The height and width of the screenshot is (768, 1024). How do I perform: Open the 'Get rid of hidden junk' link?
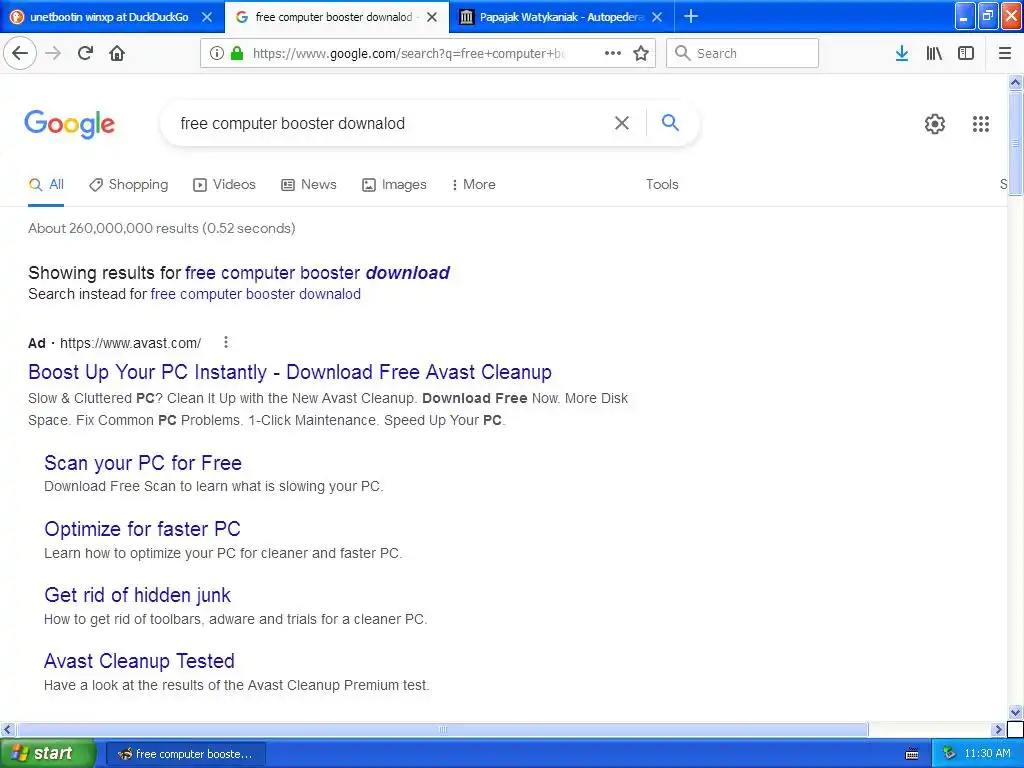[x=137, y=595]
